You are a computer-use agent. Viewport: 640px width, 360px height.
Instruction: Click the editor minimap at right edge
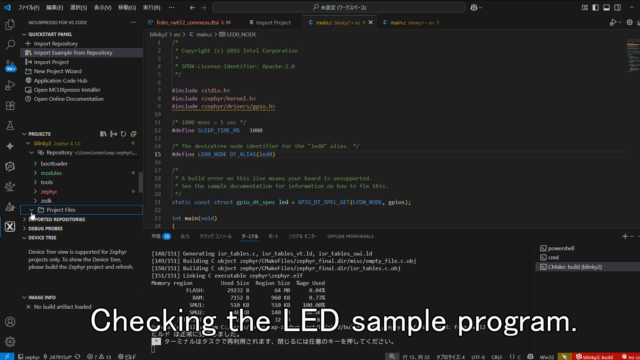632,56
